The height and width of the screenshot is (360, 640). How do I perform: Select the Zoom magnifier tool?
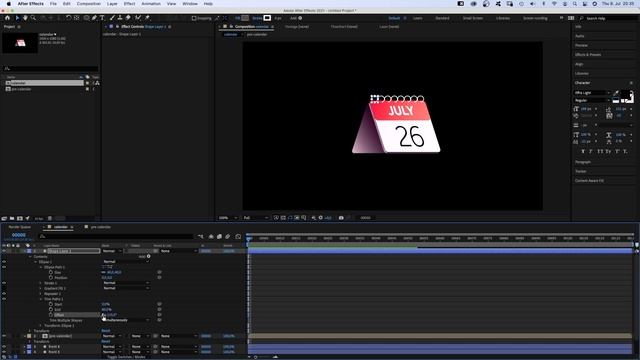[x=33, y=18]
